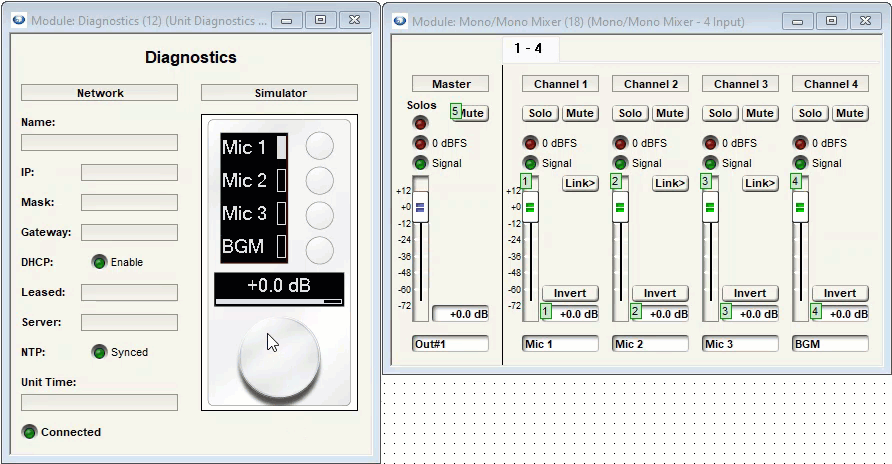
Task: Click the network Name field
Action: [100, 143]
